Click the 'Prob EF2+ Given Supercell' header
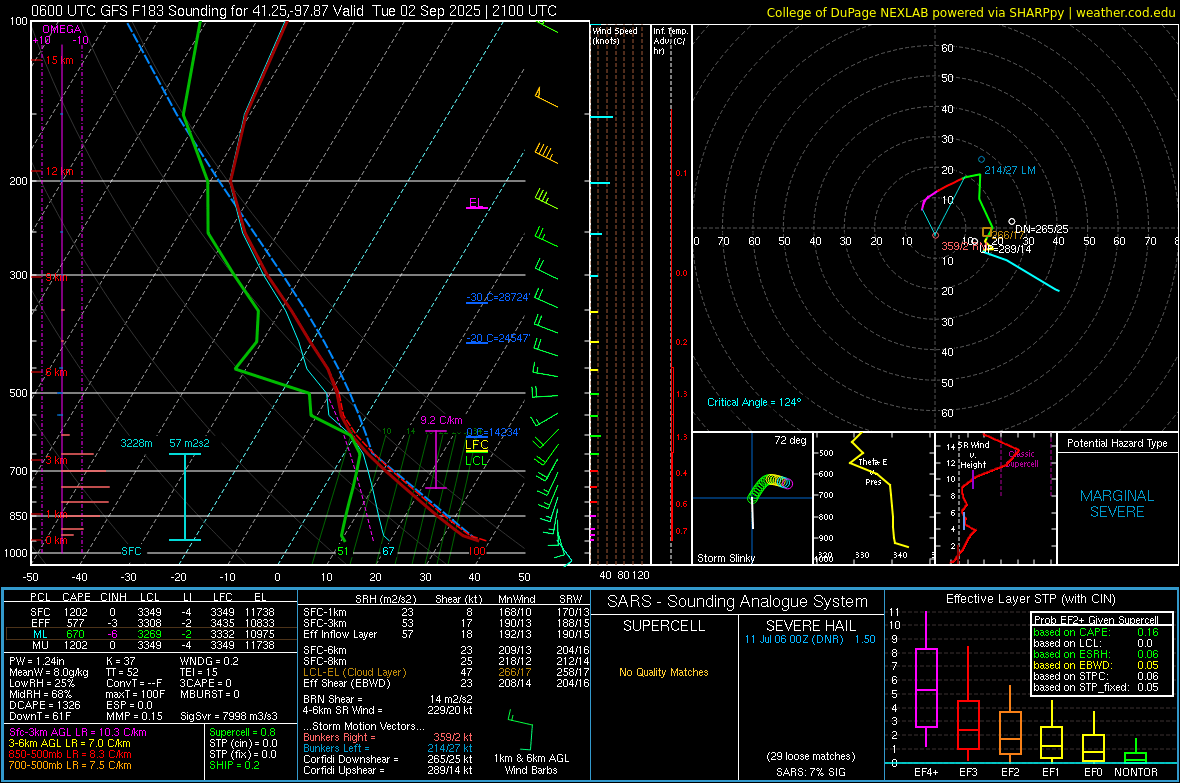Image resolution: width=1180 pixels, height=783 pixels. pos(1096,620)
